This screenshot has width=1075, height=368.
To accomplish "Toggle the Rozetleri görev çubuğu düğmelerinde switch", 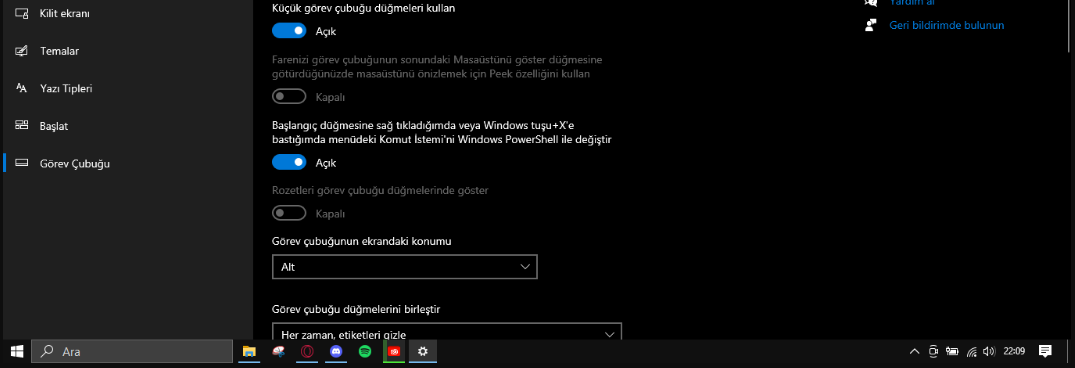I will pos(289,214).
